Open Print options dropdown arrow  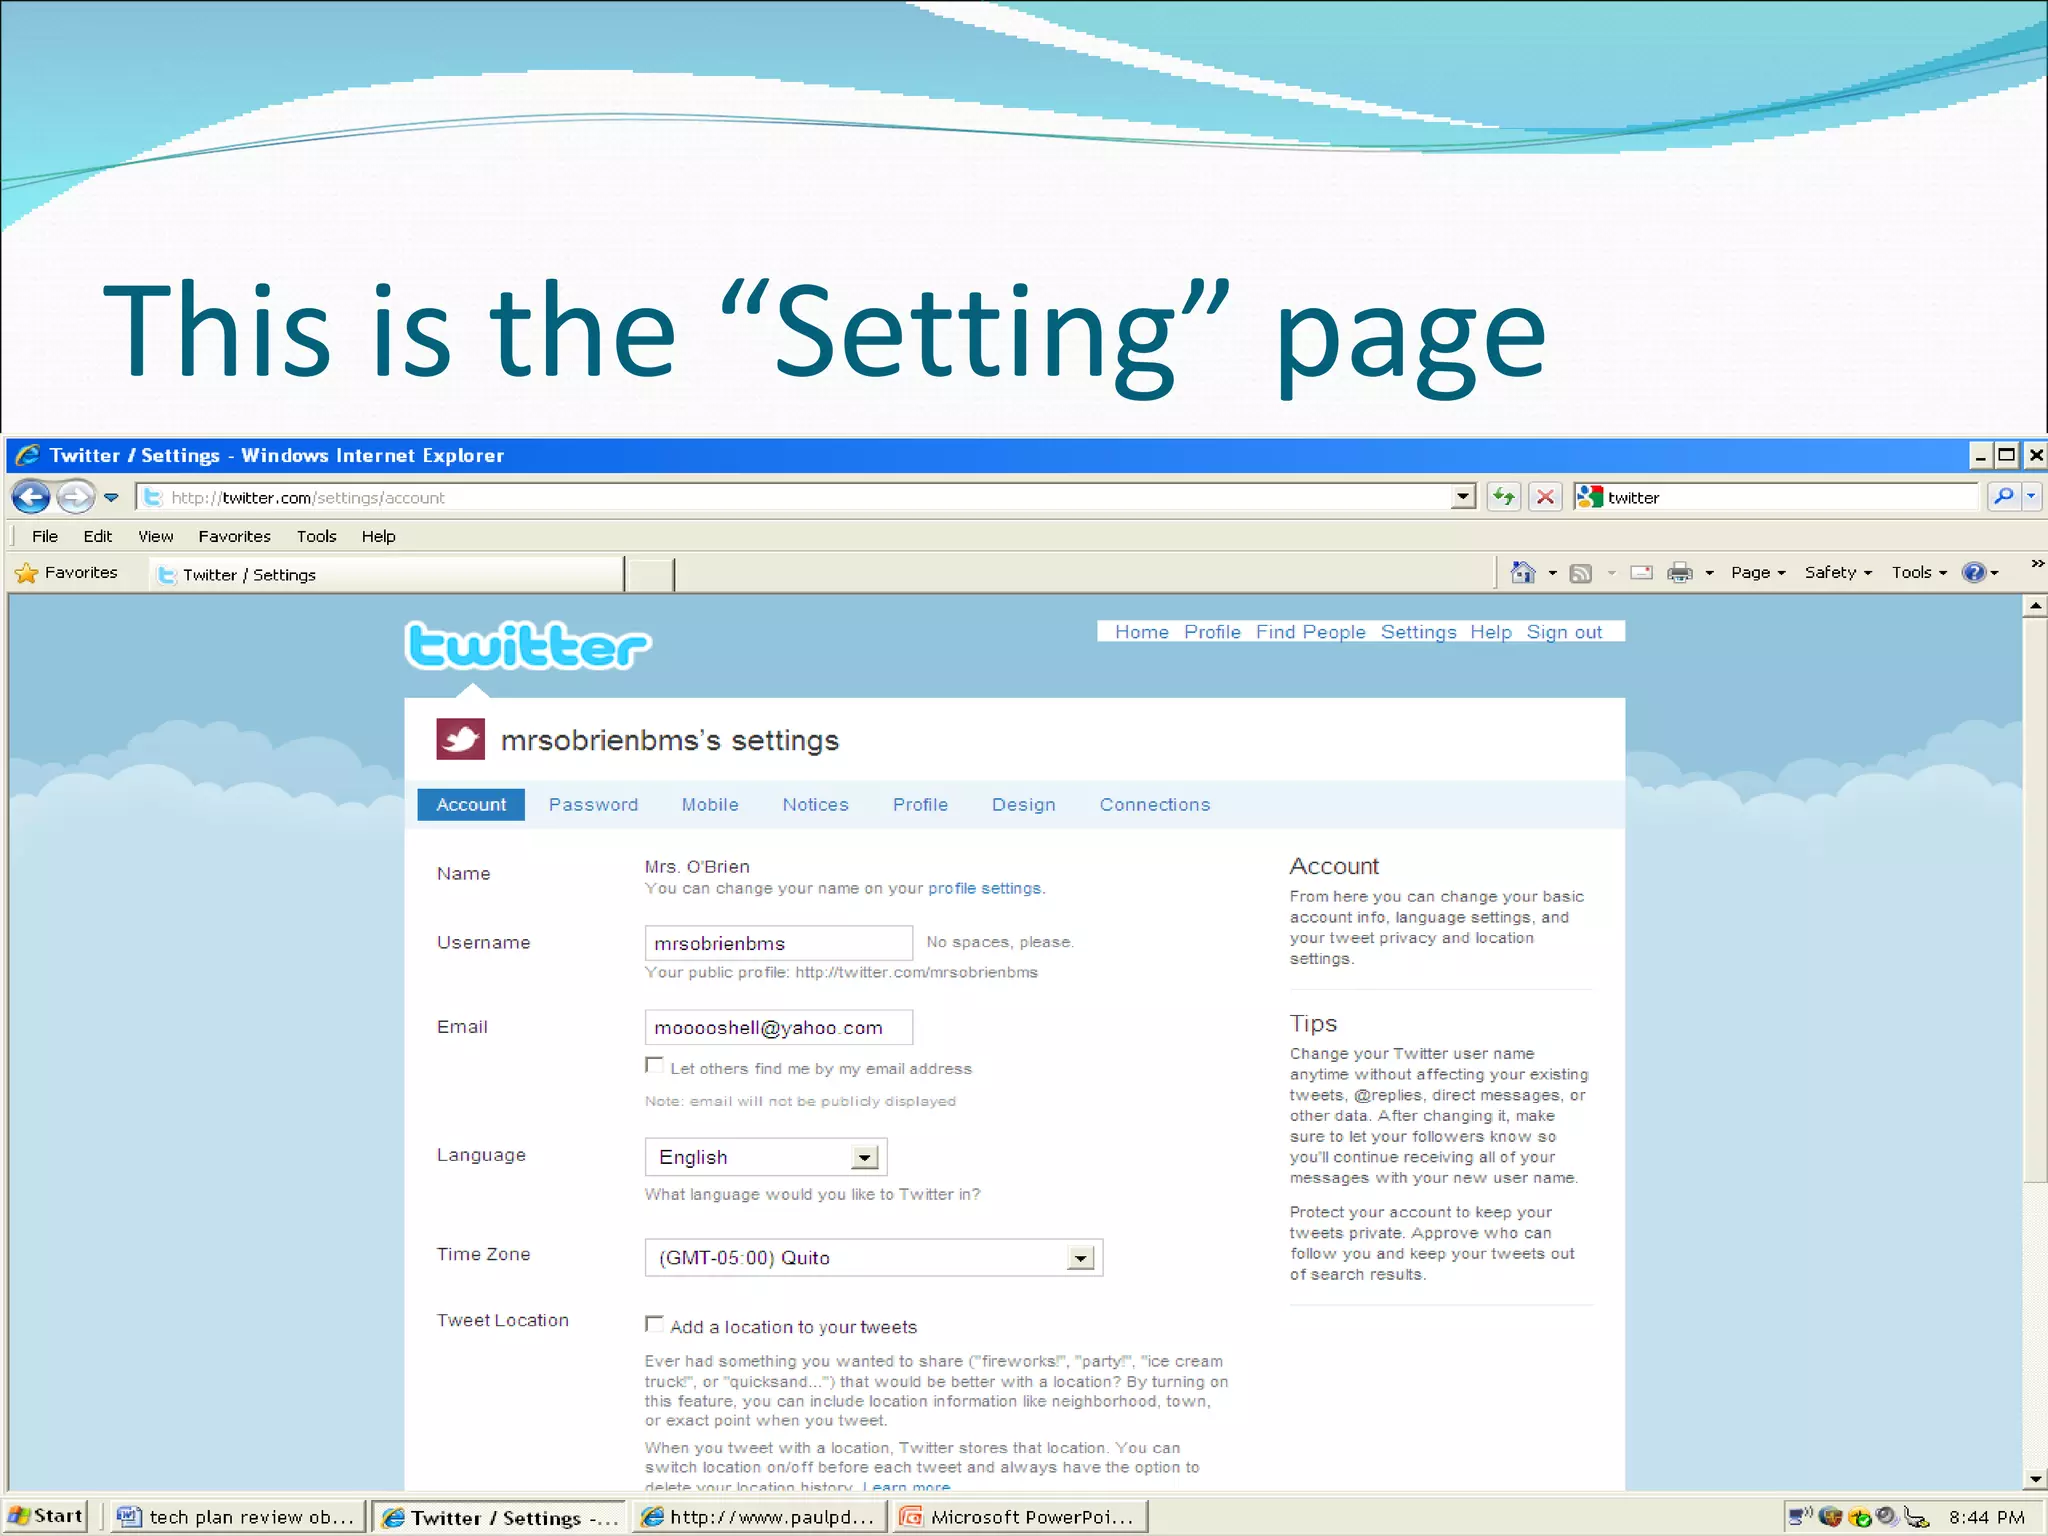pos(1709,573)
